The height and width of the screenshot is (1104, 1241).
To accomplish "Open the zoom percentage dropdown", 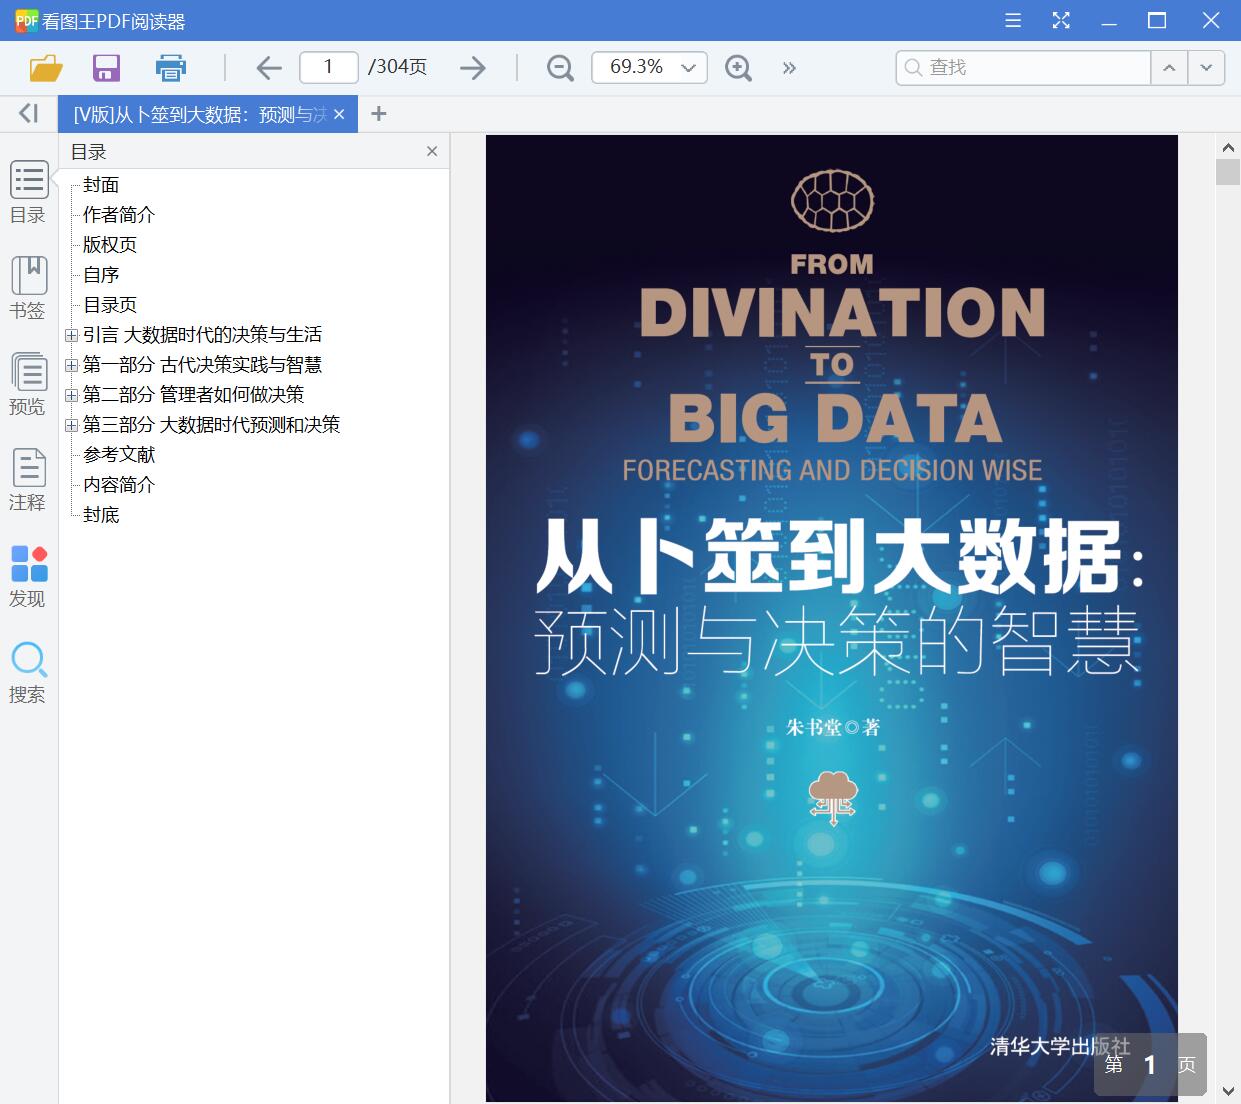I will 688,68.
